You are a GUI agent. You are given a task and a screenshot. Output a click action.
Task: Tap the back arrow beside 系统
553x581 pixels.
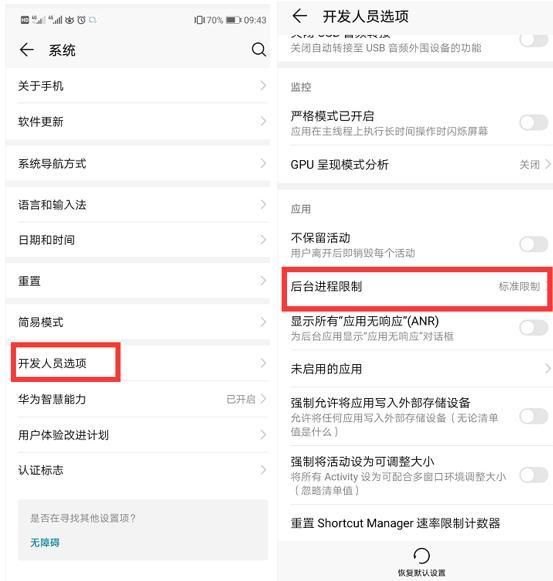[27, 50]
